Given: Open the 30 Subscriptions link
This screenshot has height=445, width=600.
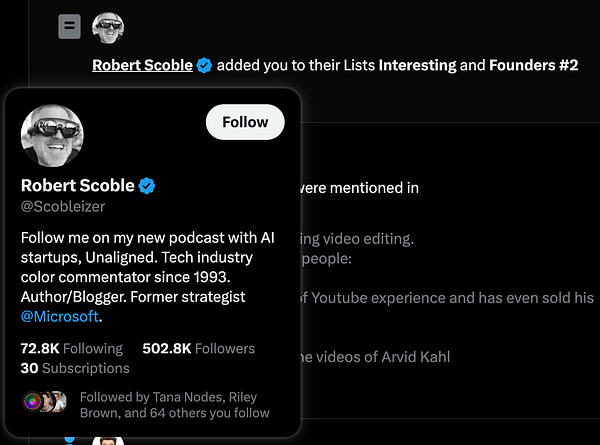Looking at the screenshot, I should point(74,368).
